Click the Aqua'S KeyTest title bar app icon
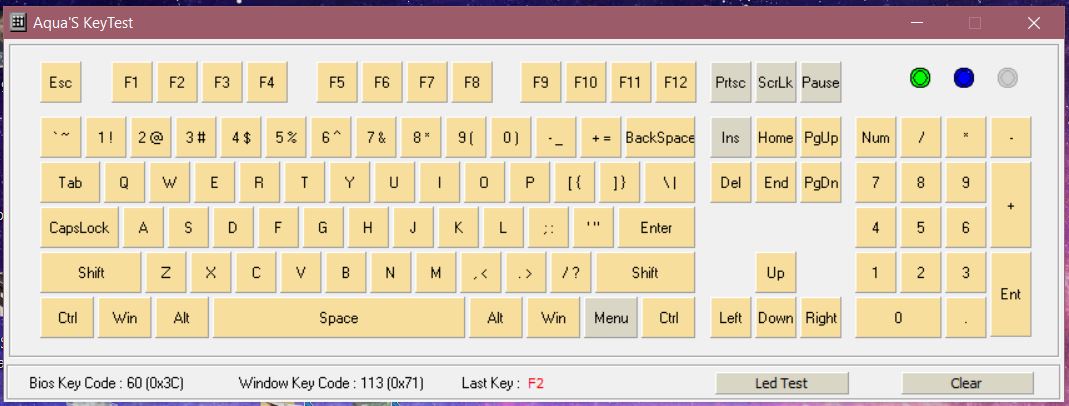 18,22
